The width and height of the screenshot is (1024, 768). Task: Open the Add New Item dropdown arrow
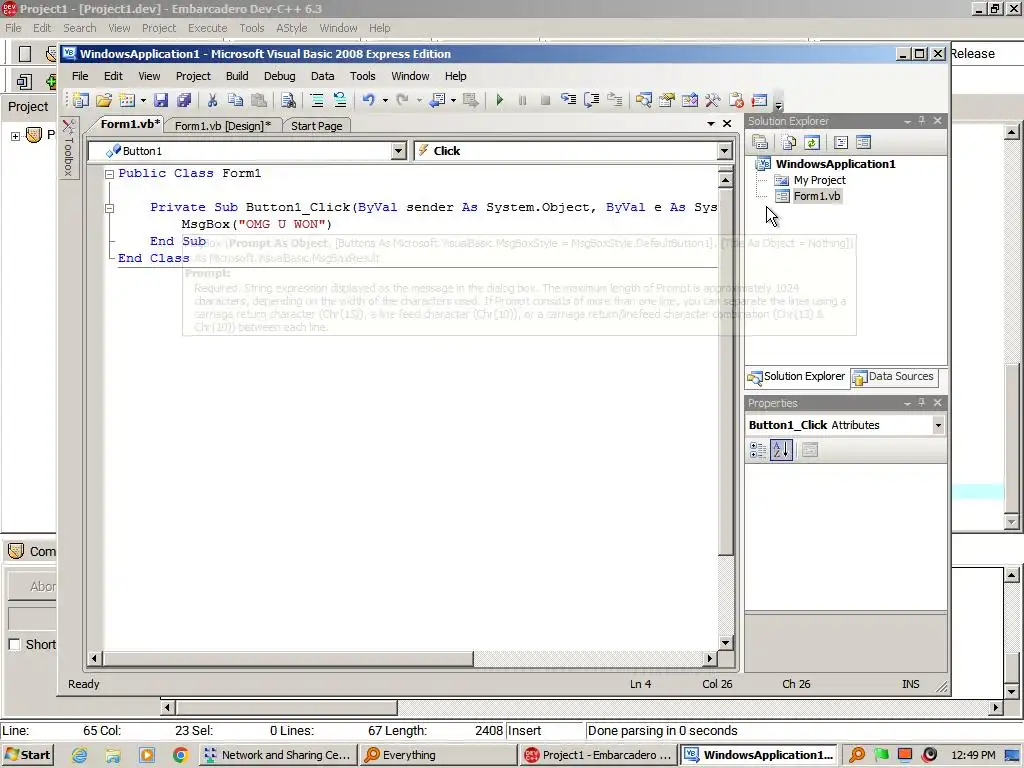click(x=143, y=100)
